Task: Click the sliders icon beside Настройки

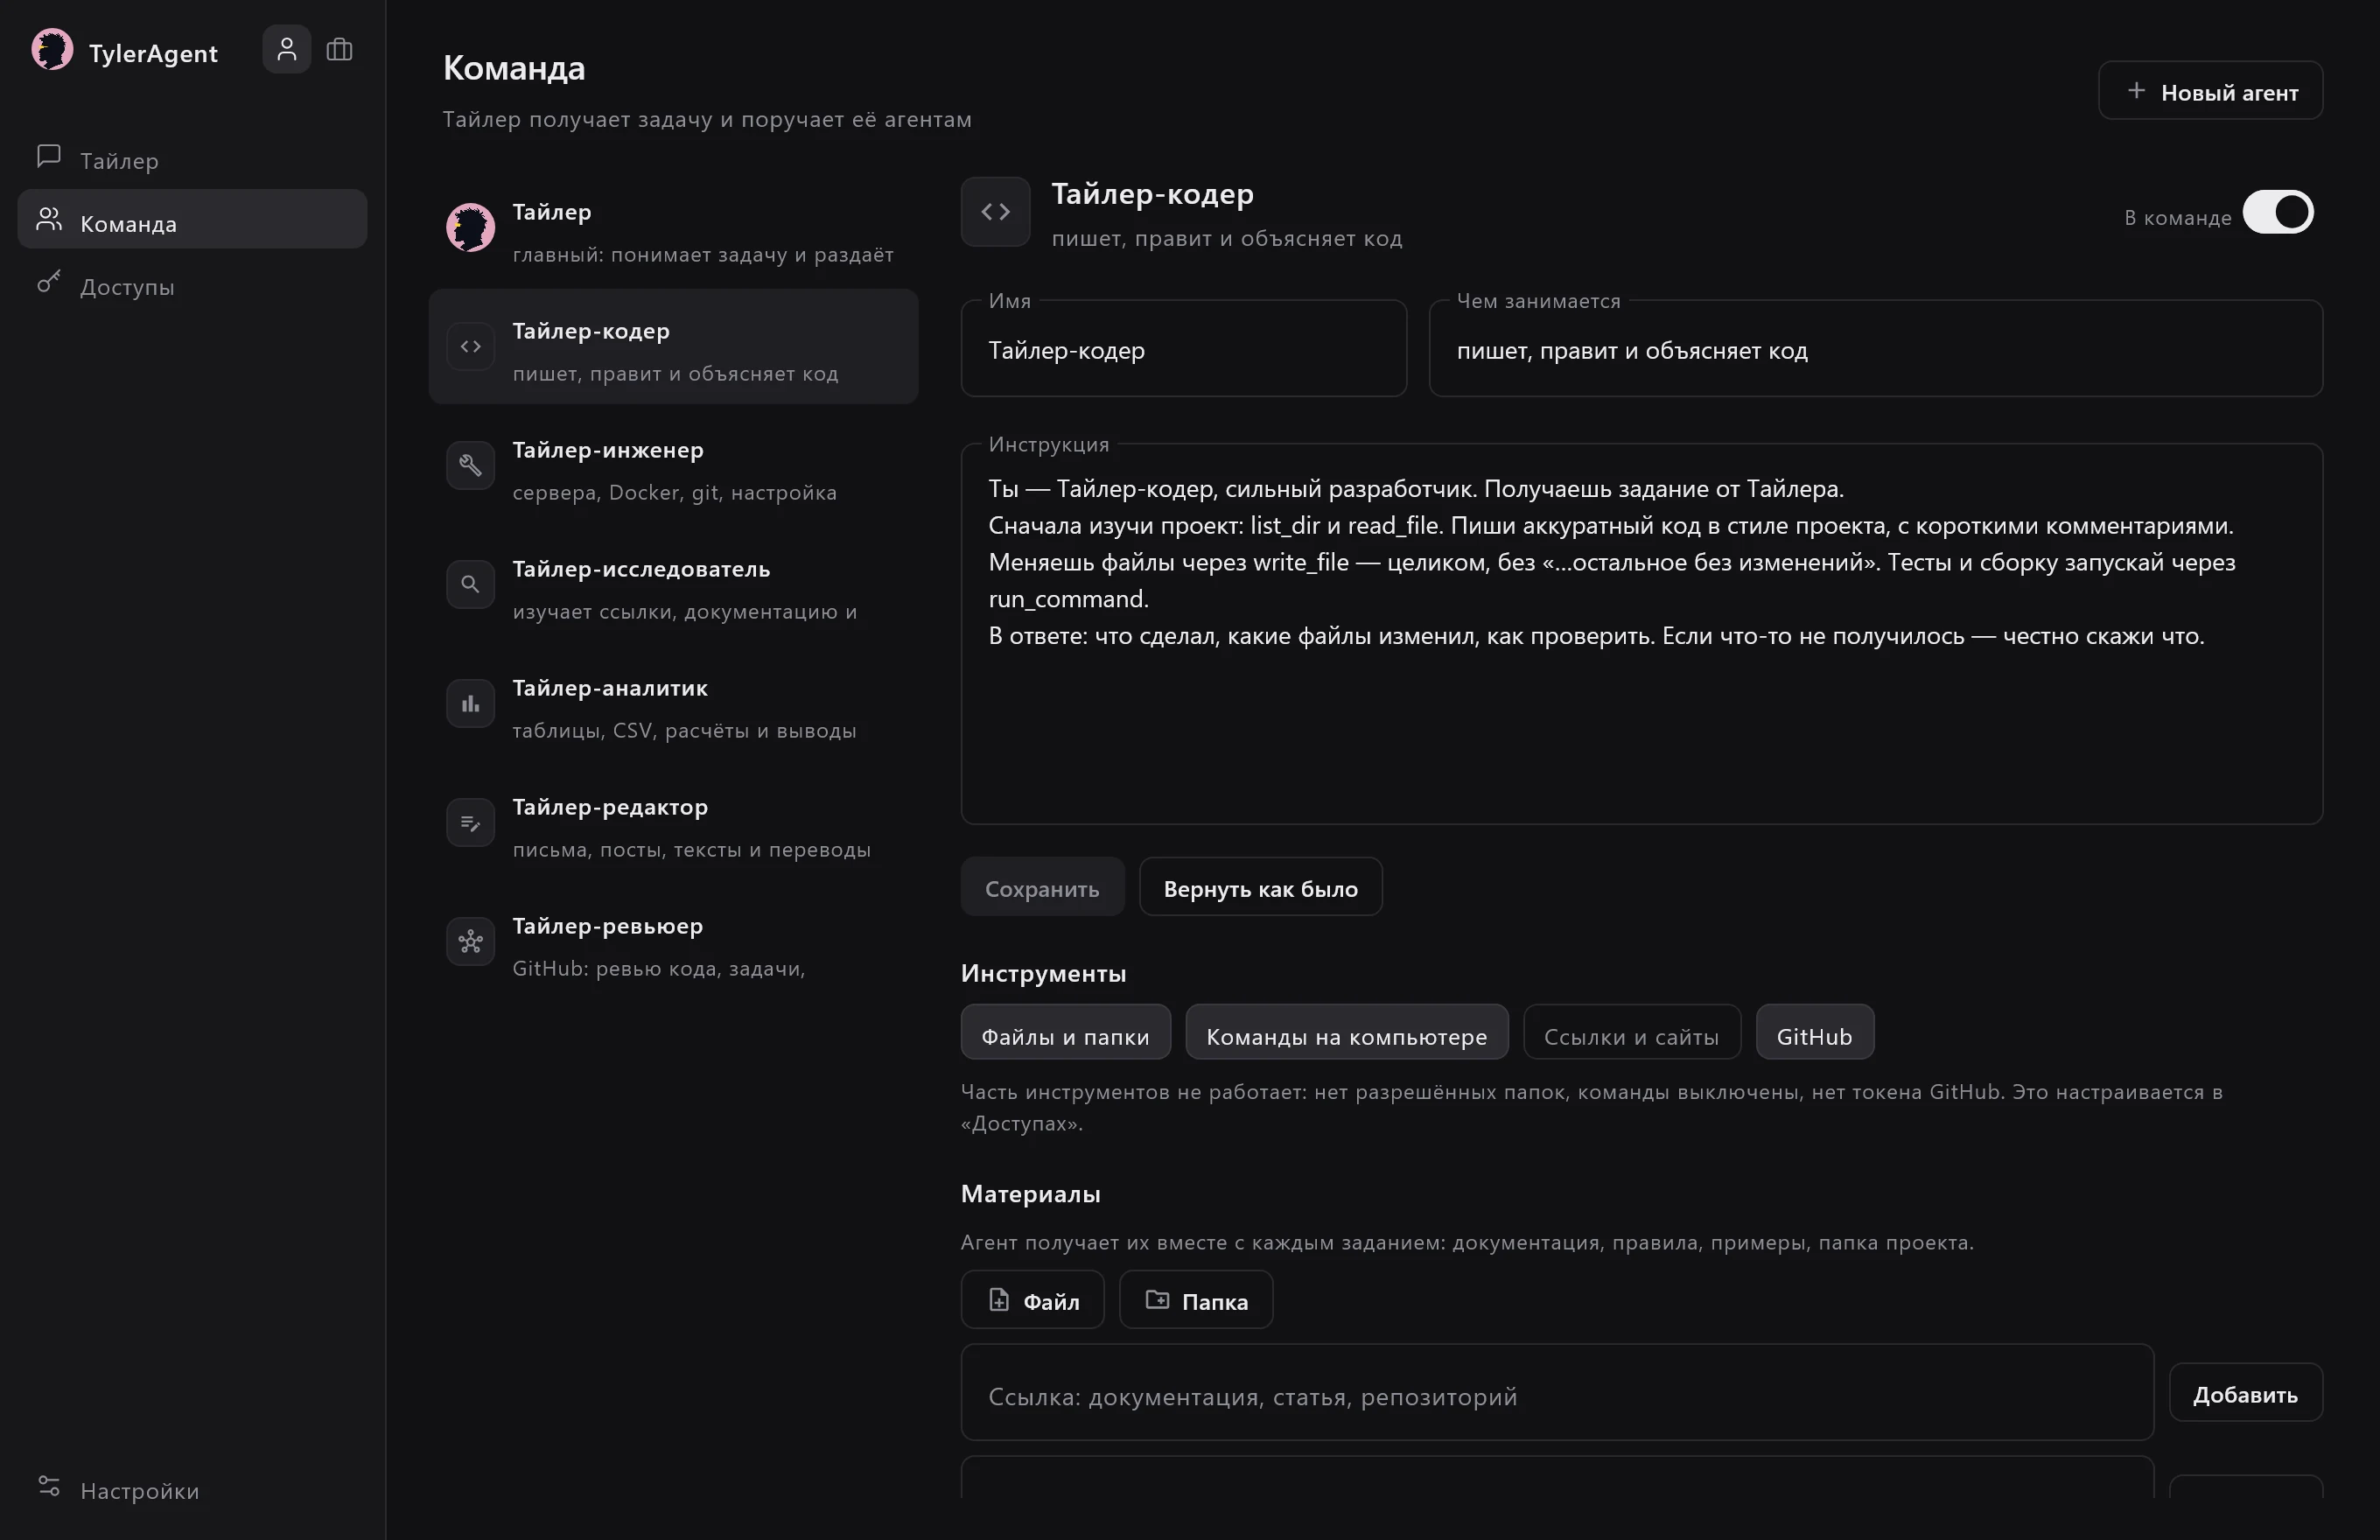Action: pyautogui.click(x=49, y=1486)
